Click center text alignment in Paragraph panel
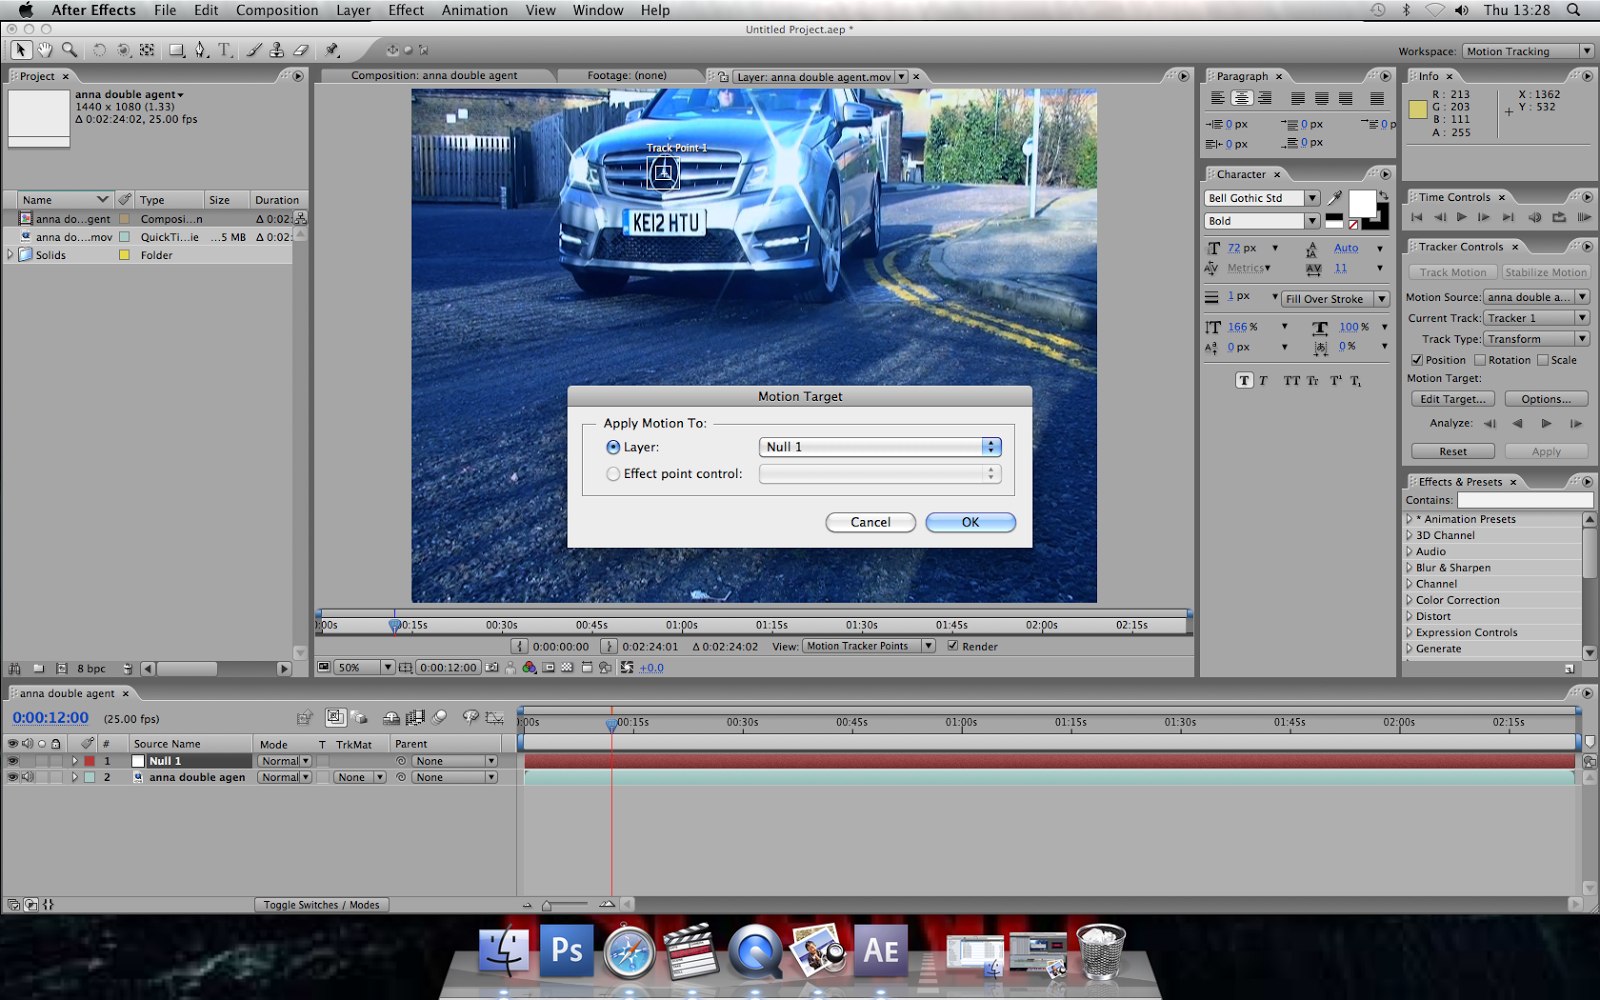 click(x=1242, y=98)
